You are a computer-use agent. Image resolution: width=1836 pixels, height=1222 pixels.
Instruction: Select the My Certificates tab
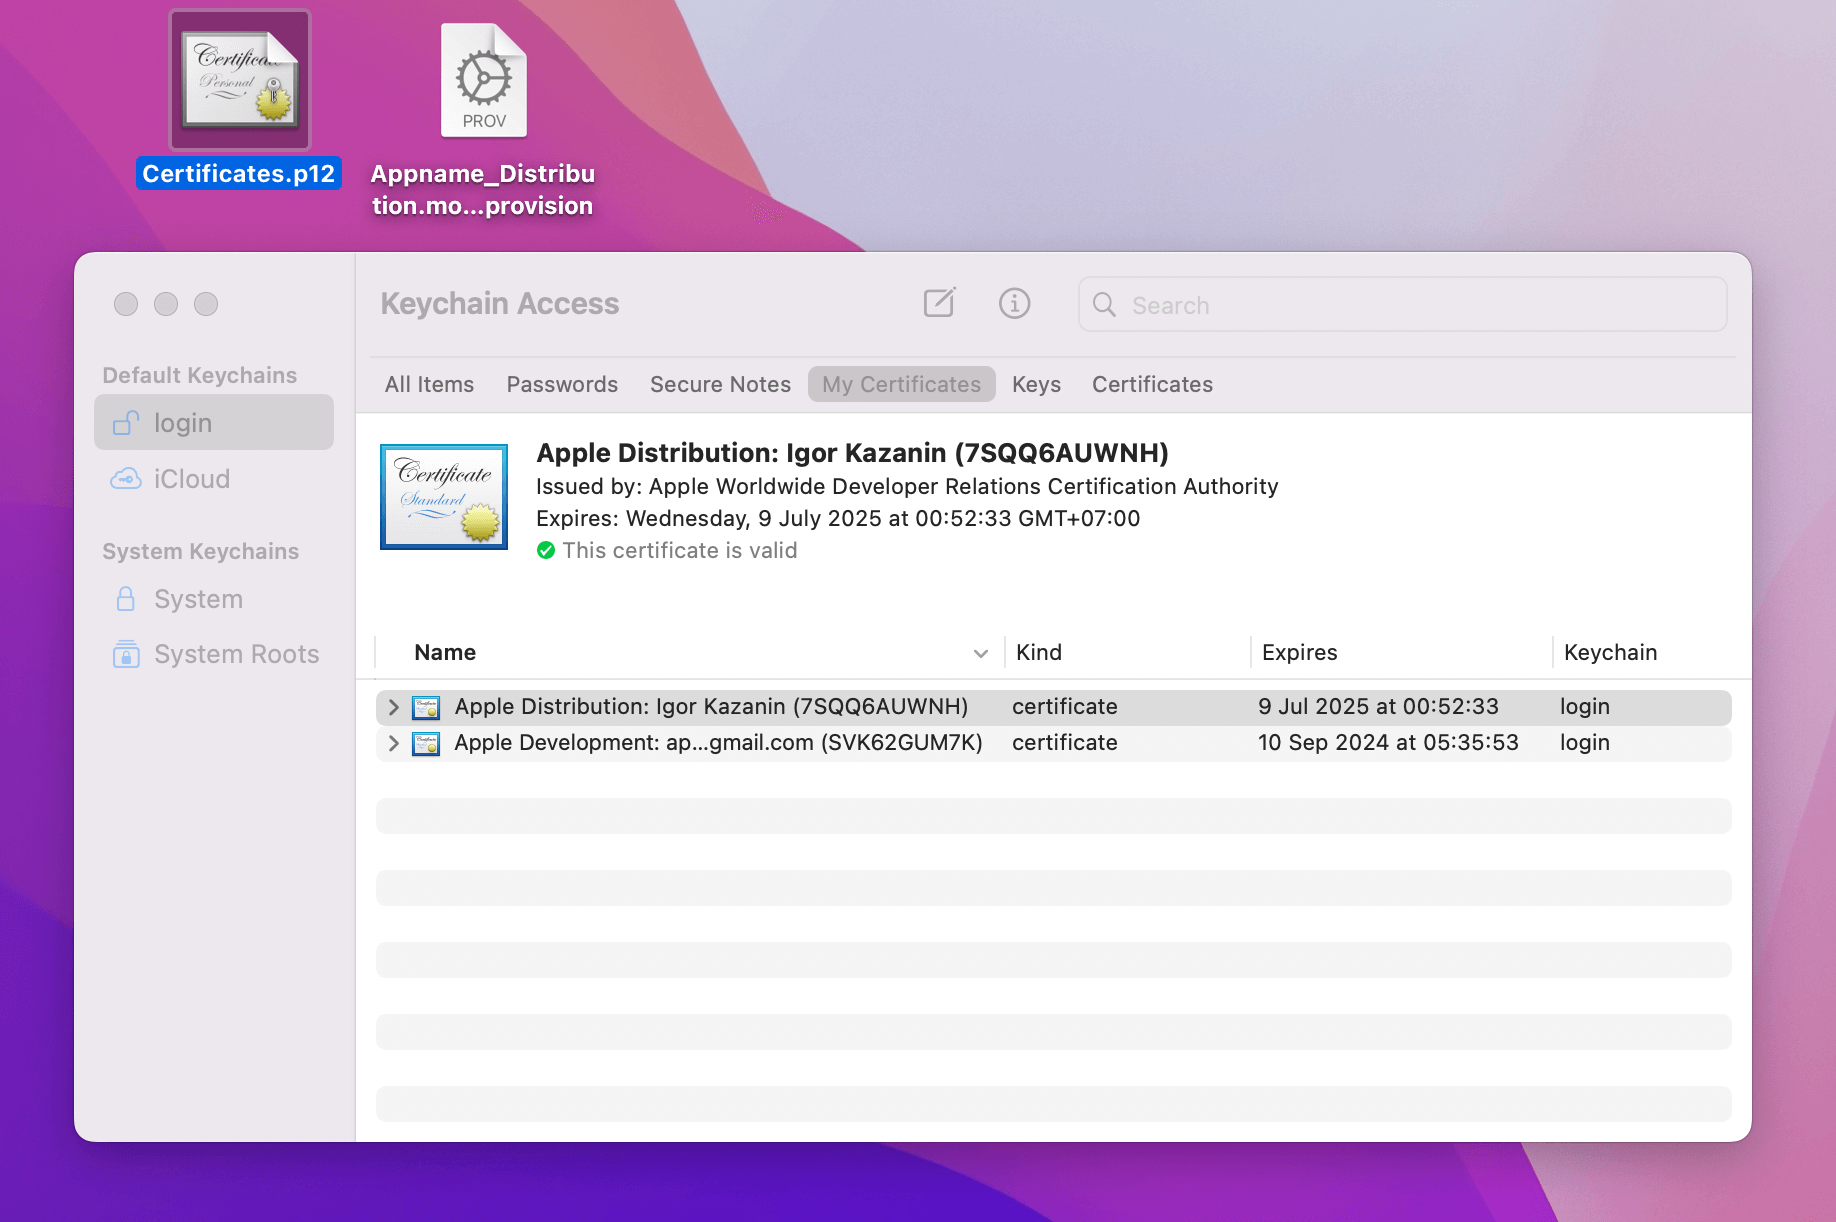click(901, 384)
